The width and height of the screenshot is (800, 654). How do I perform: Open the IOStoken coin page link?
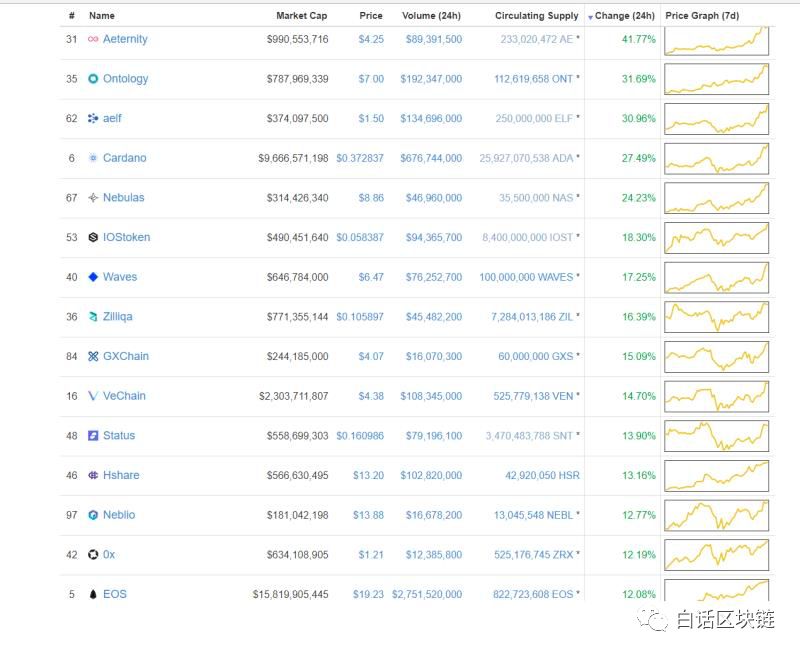tap(127, 237)
